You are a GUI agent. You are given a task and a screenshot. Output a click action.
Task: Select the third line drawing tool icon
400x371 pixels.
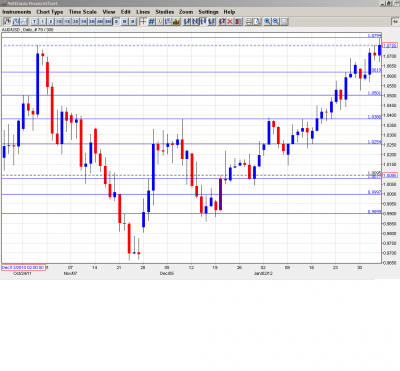203,22
